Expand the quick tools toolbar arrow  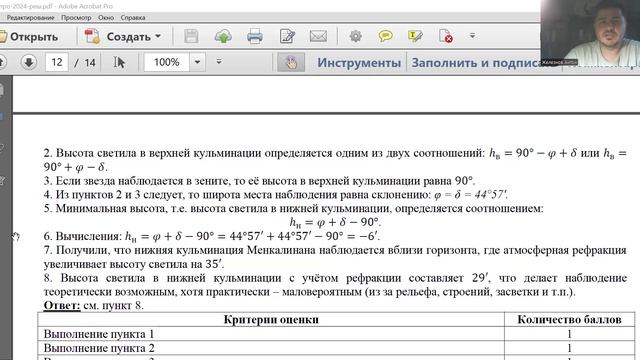pyautogui.click(x=472, y=36)
